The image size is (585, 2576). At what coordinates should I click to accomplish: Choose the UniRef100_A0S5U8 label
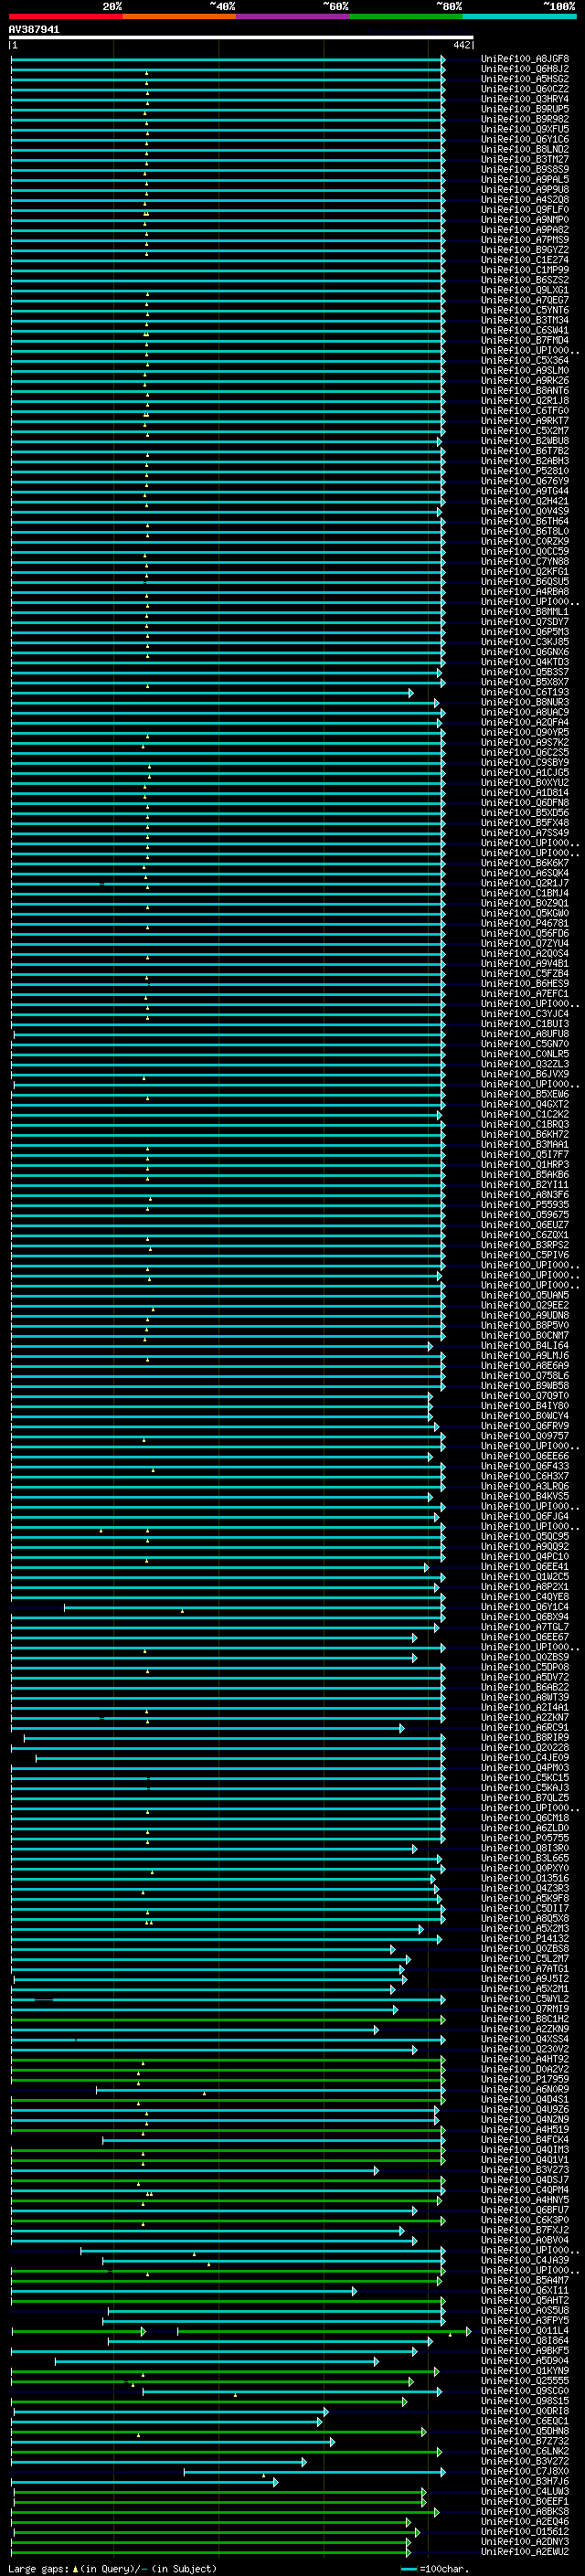(x=525, y=2310)
